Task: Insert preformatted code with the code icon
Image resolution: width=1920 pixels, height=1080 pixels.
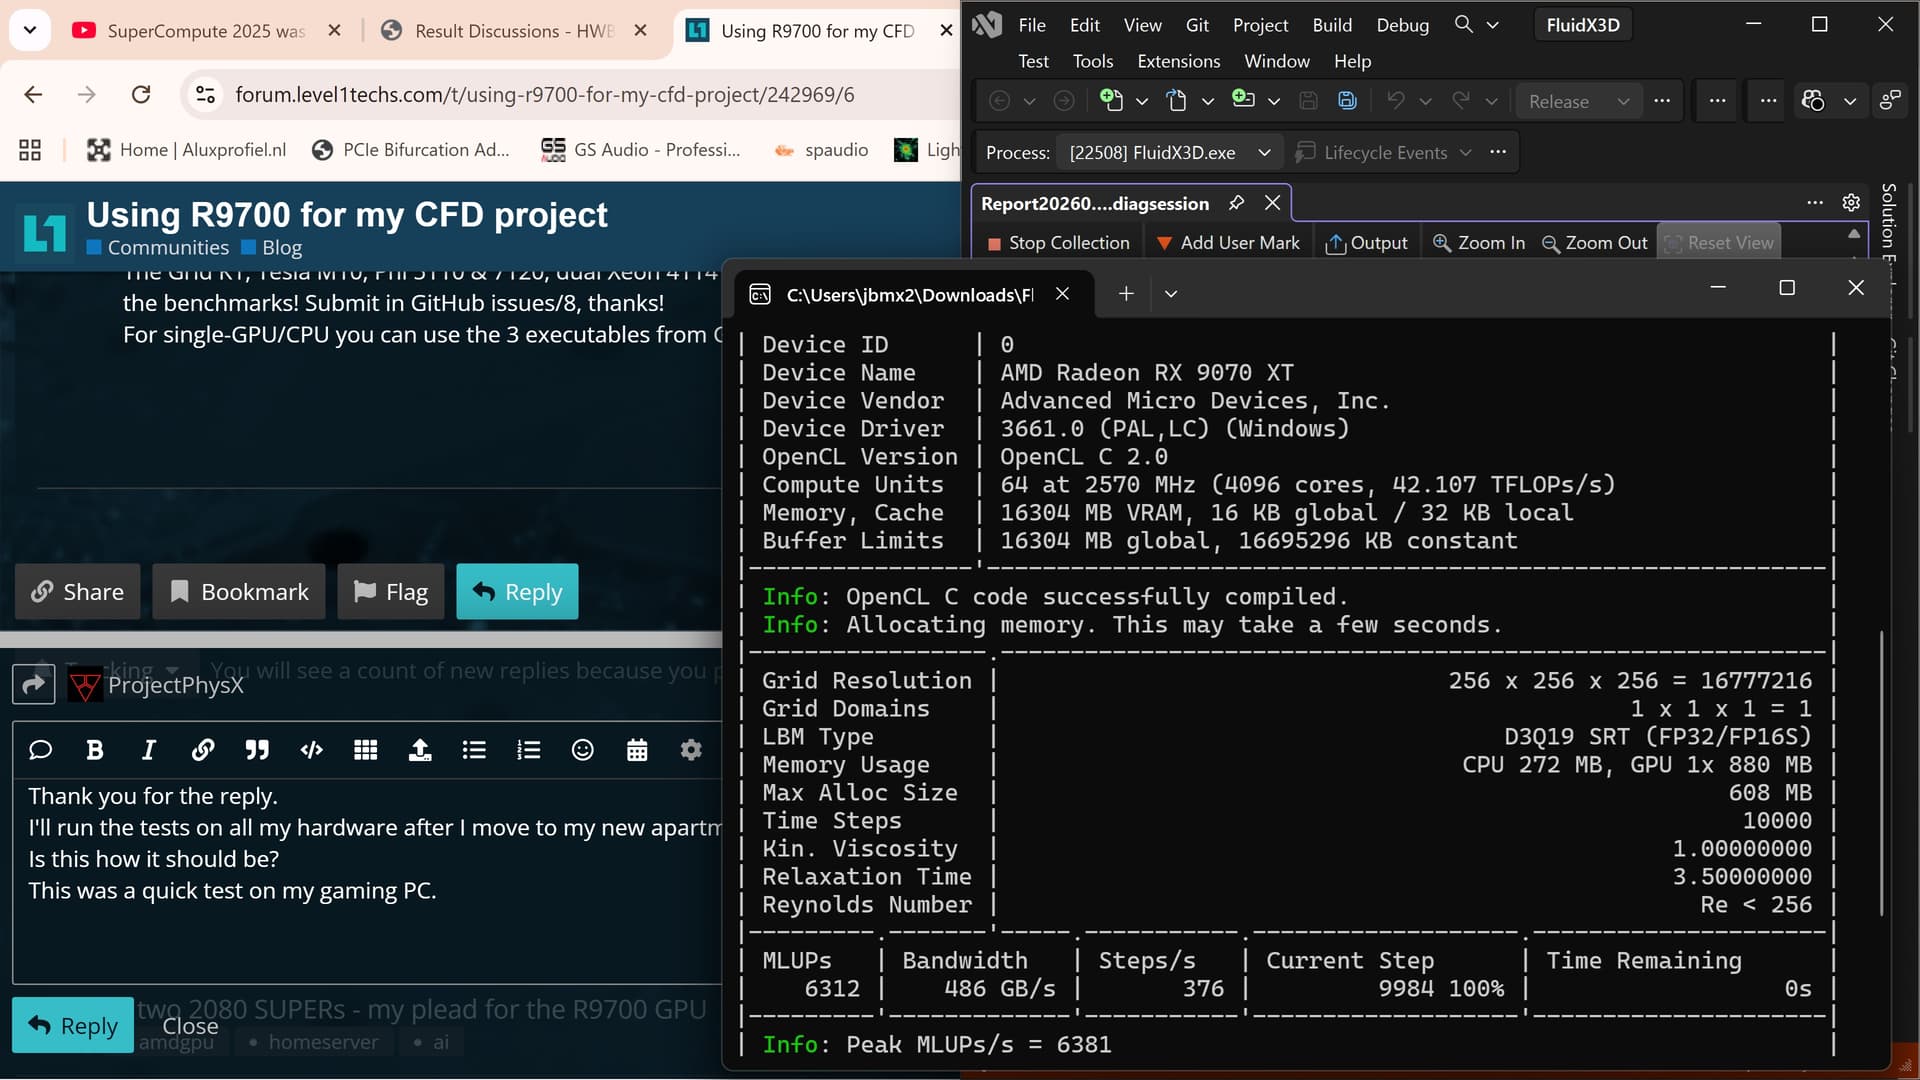Action: [311, 750]
